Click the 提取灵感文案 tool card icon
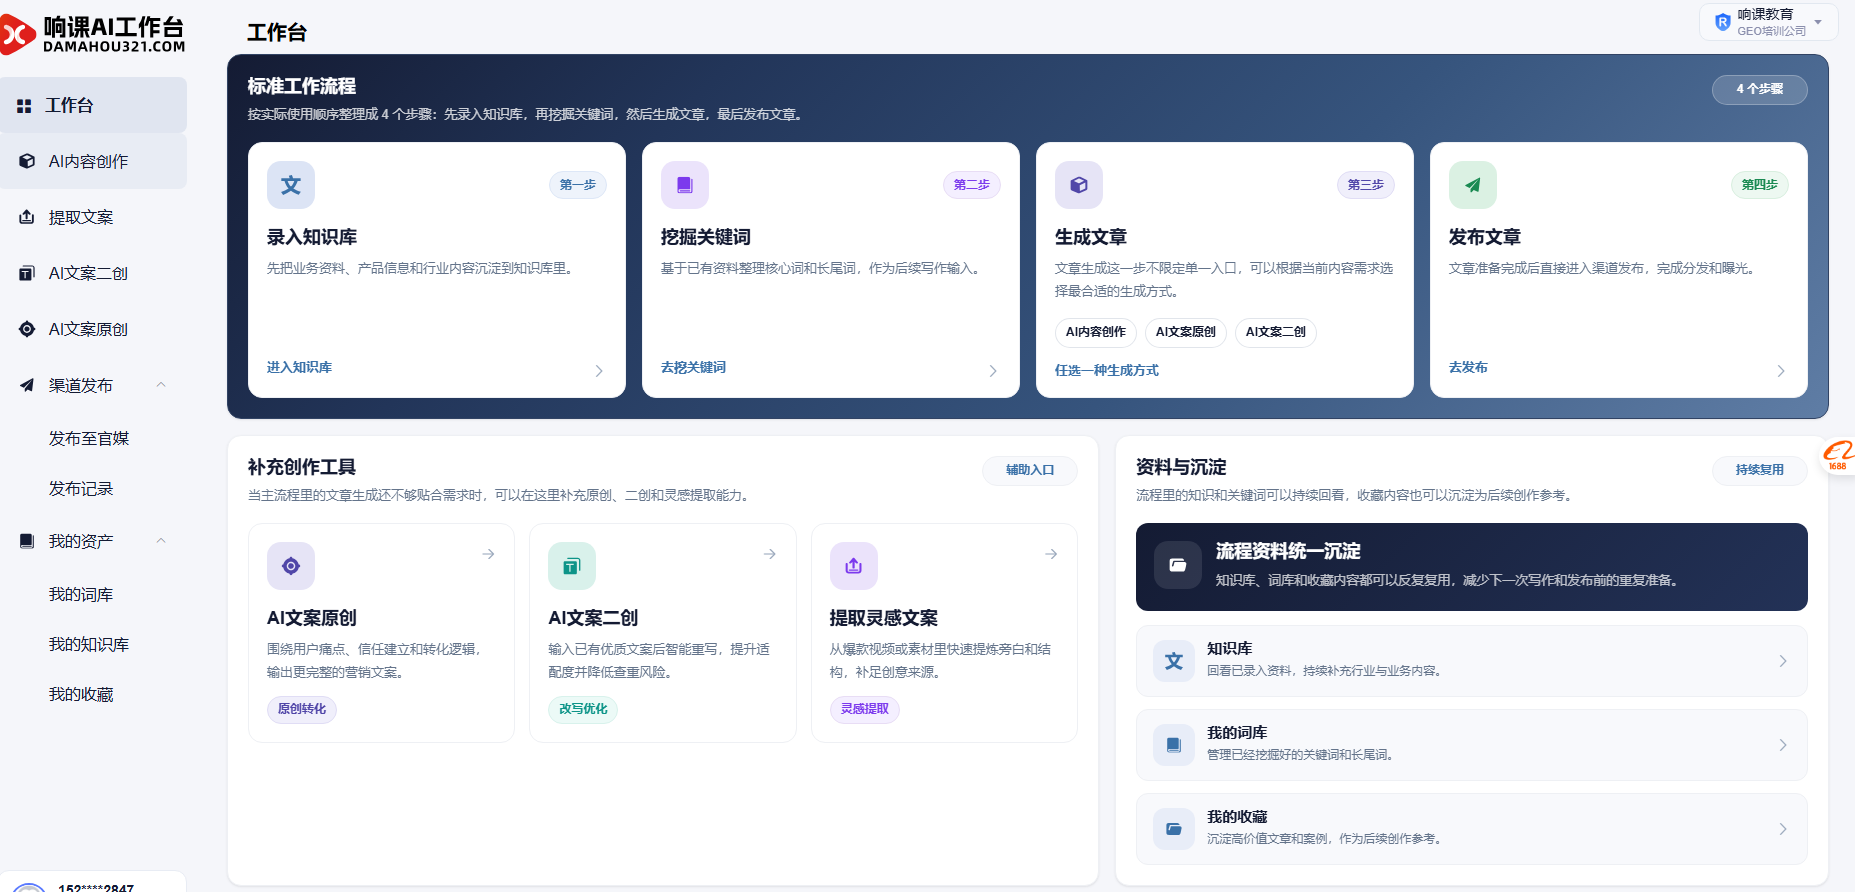Image resolution: width=1855 pixels, height=892 pixels. pyautogui.click(x=854, y=566)
